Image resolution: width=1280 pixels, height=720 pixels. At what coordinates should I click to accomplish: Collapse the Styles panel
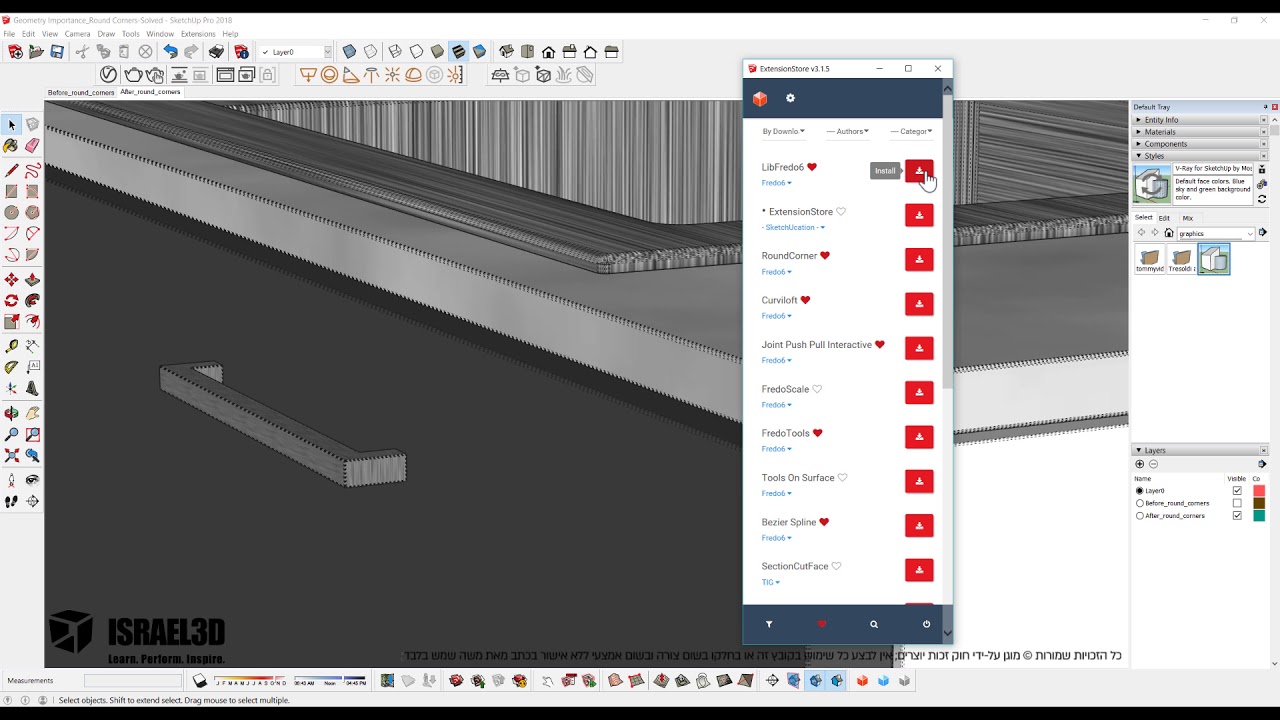coord(1200,156)
